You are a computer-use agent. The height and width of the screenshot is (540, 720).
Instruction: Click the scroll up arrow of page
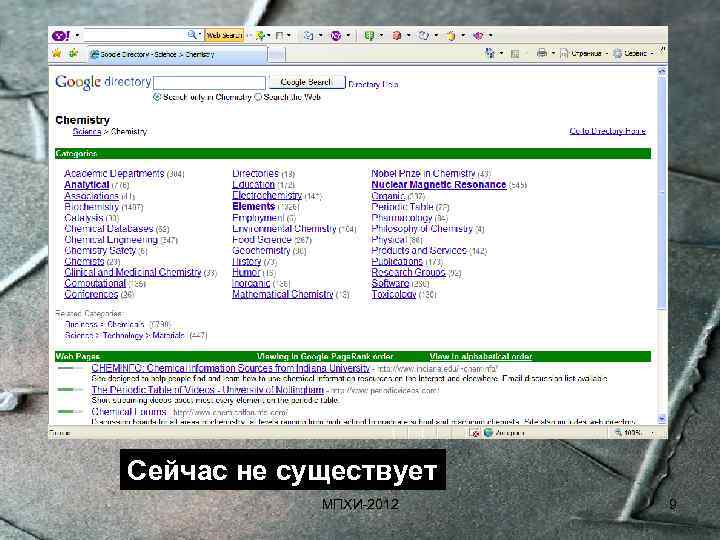coord(662,71)
